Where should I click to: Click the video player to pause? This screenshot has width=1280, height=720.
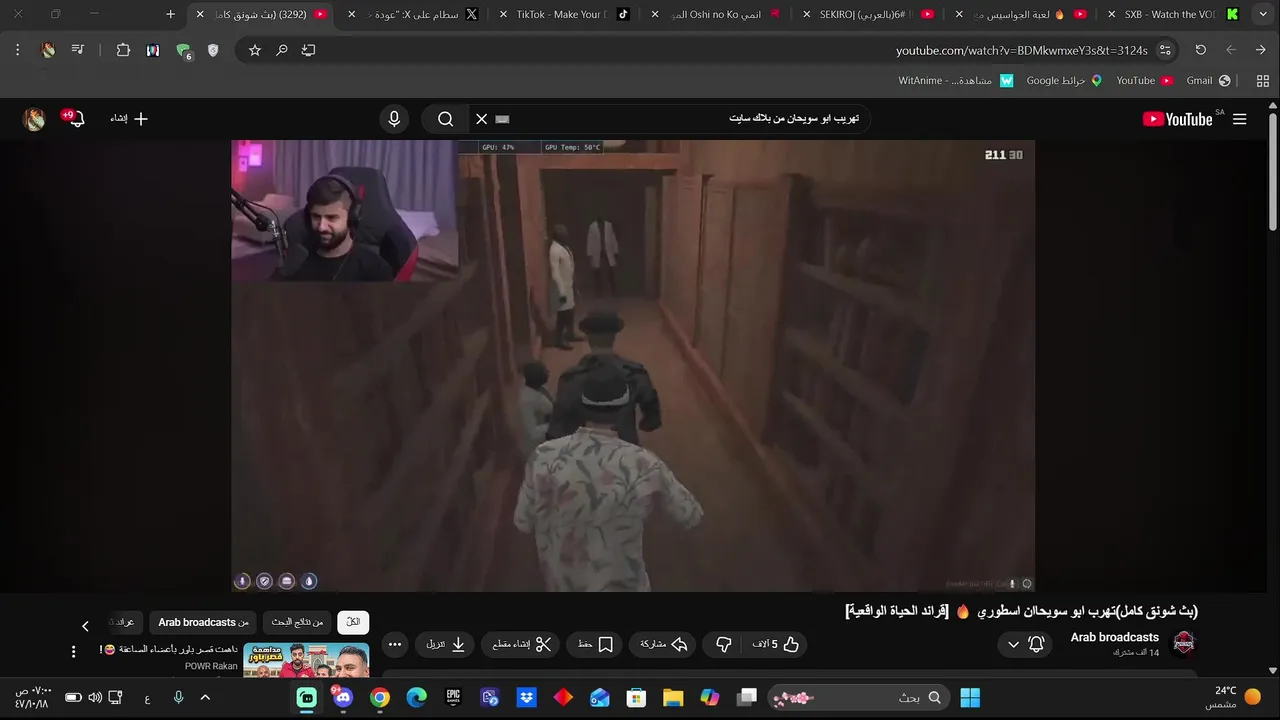(633, 365)
